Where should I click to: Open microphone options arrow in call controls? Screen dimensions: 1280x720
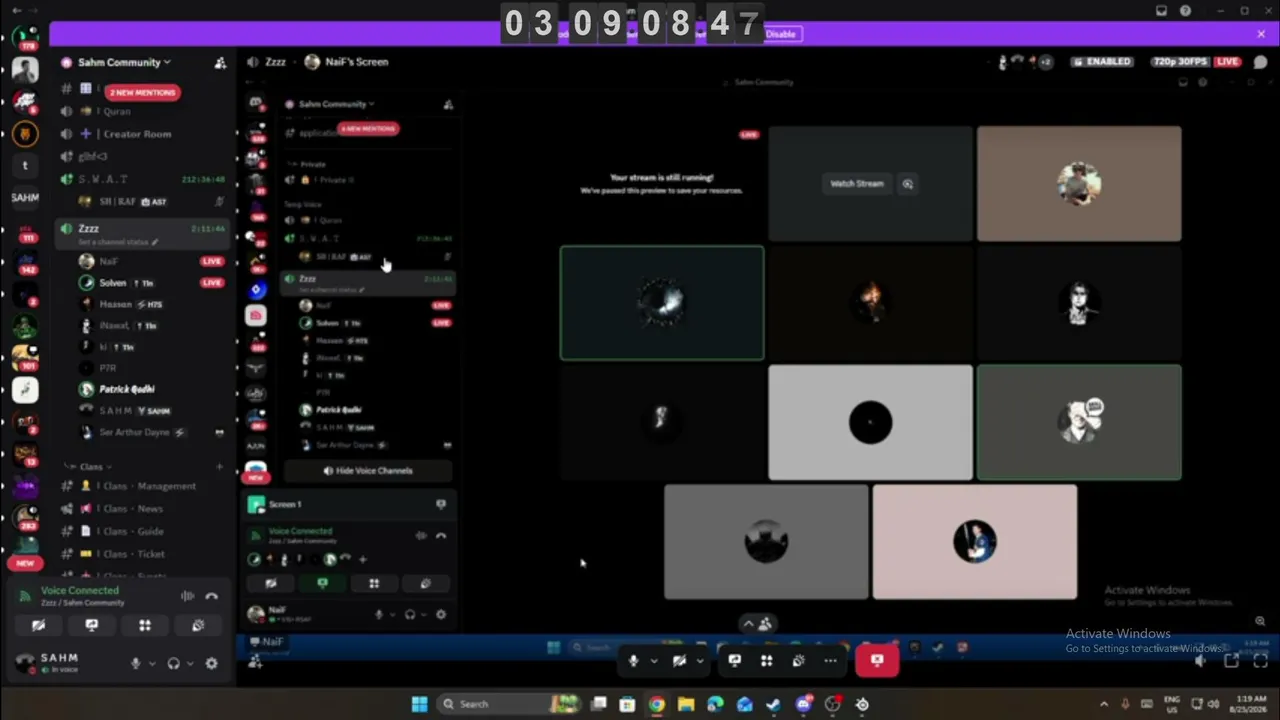(654, 660)
